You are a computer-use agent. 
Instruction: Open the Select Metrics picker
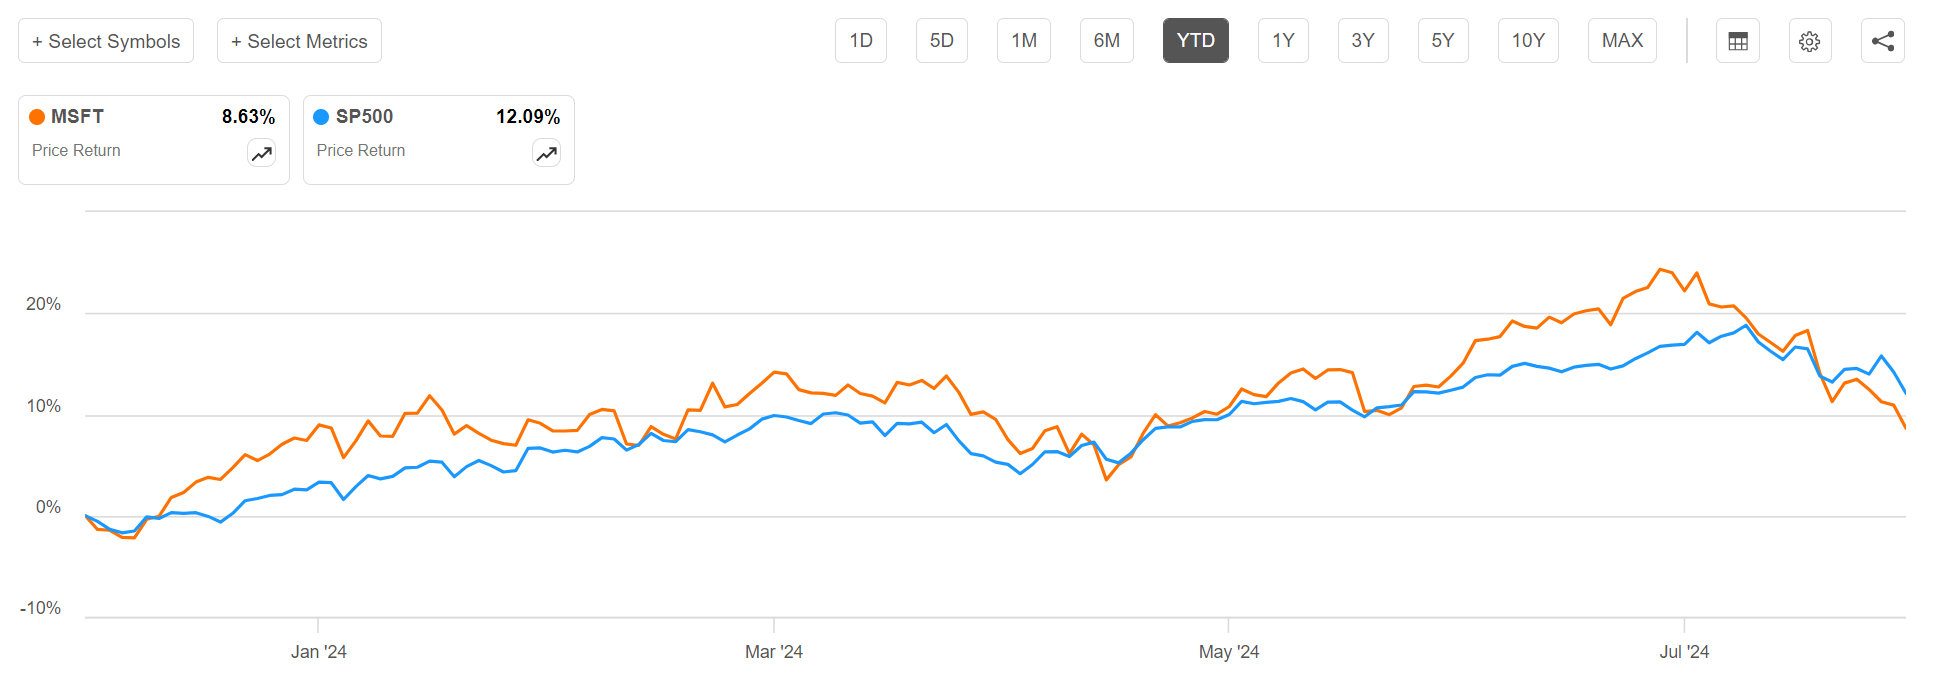[299, 41]
